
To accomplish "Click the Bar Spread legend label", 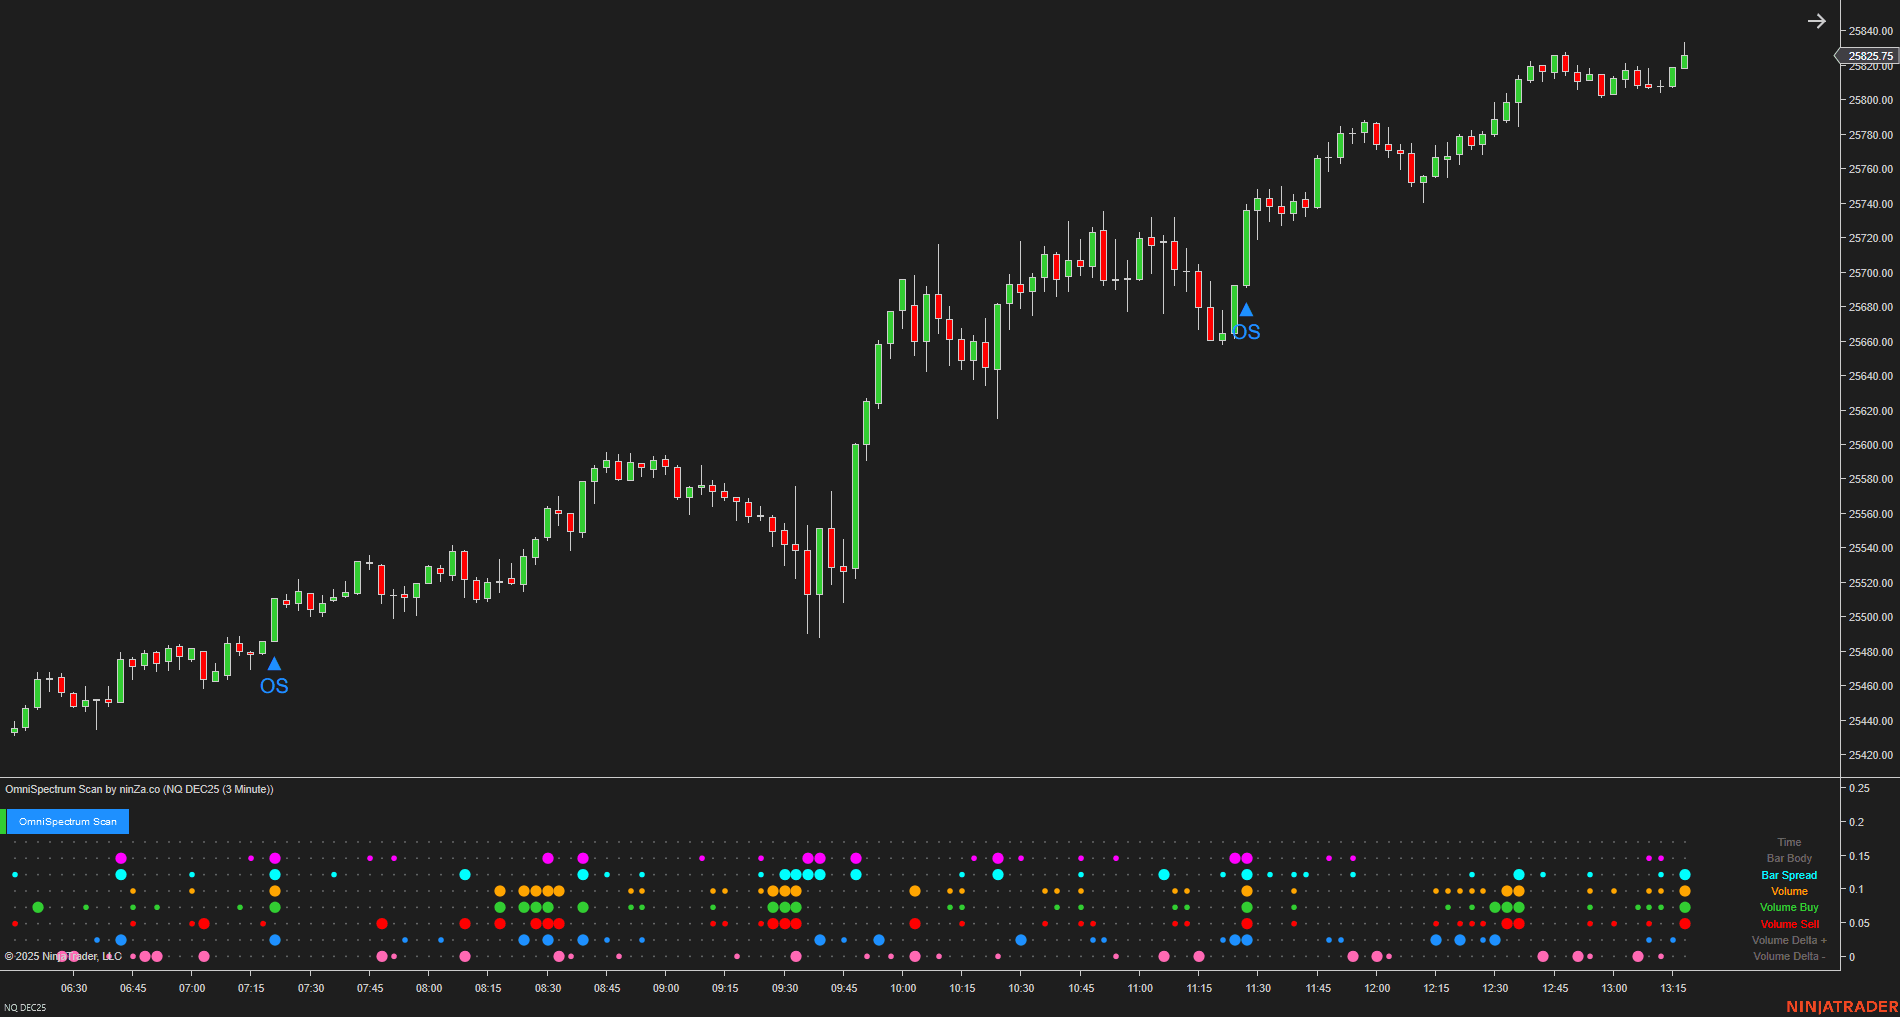I will click(1789, 875).
